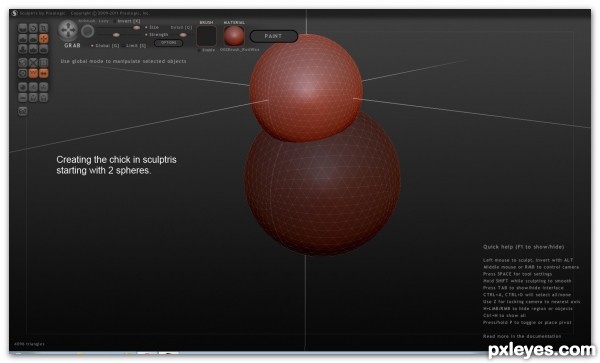Screen dimensions: 600x363
Task: Click the Subdivide All icon
Action: pyautogui.click(x=44, y=63)
